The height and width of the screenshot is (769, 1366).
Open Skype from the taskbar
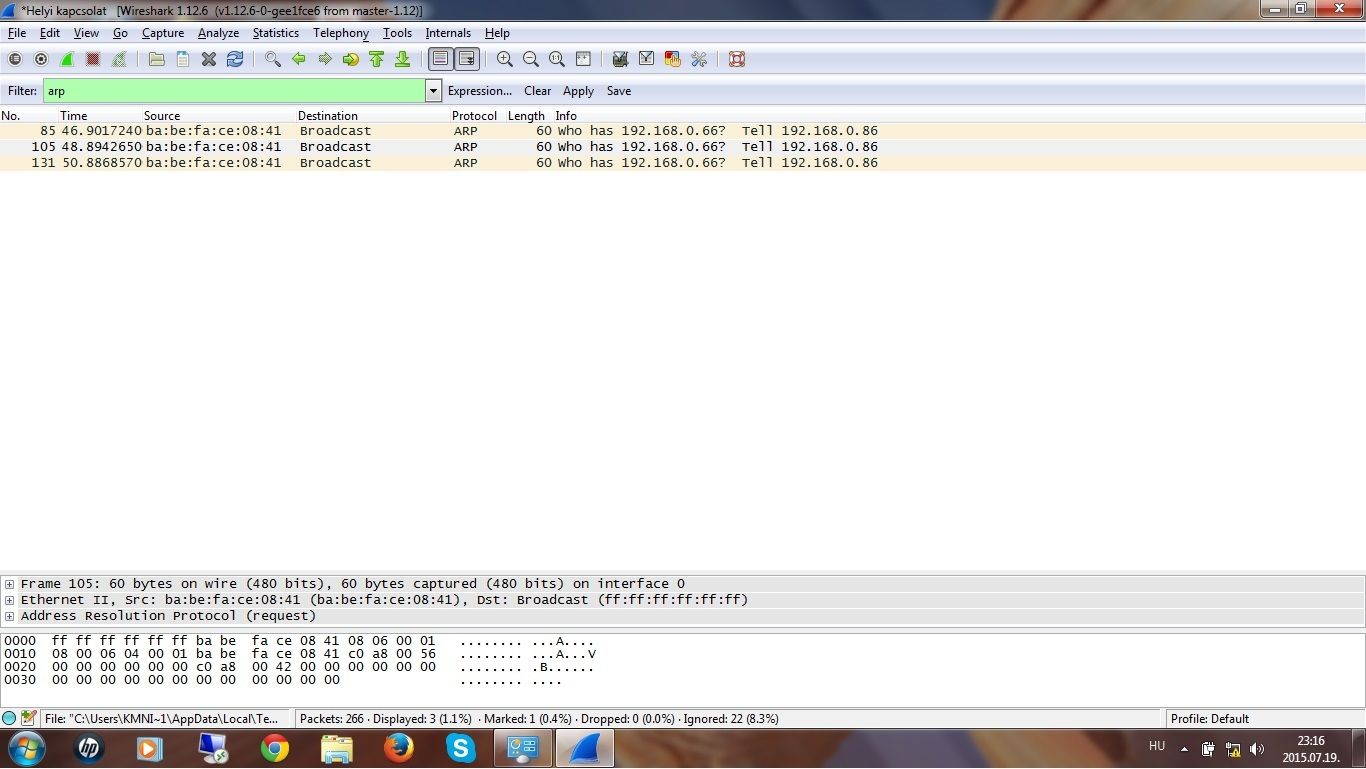(x=461, y=748)
